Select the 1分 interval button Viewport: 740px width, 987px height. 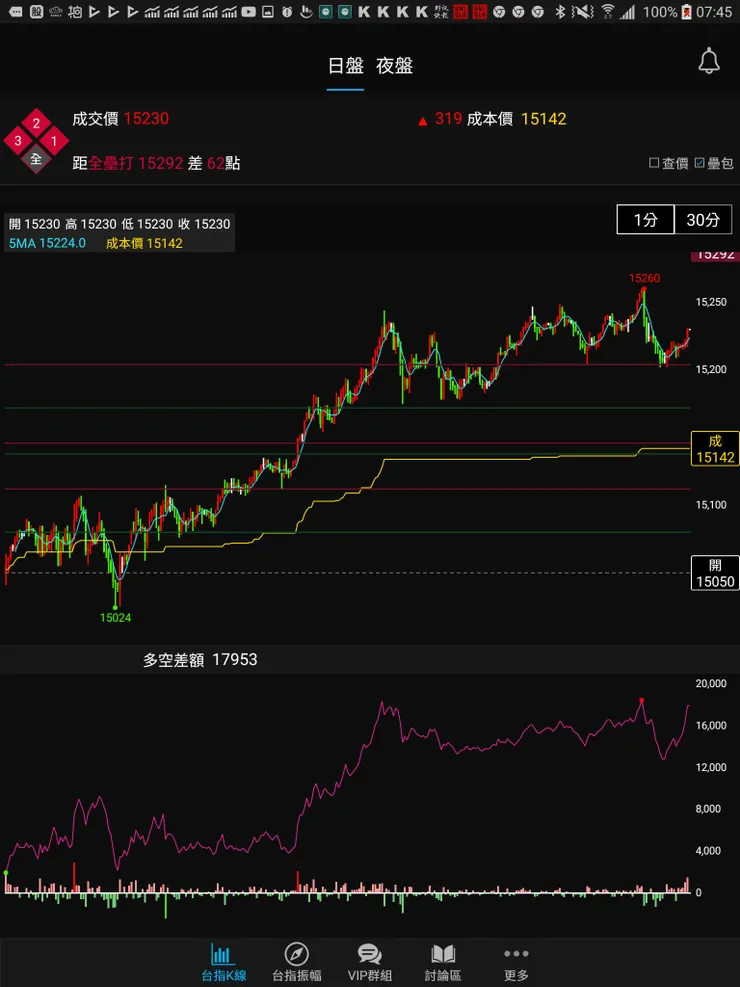pyautogui.click(x=646, y=220)
